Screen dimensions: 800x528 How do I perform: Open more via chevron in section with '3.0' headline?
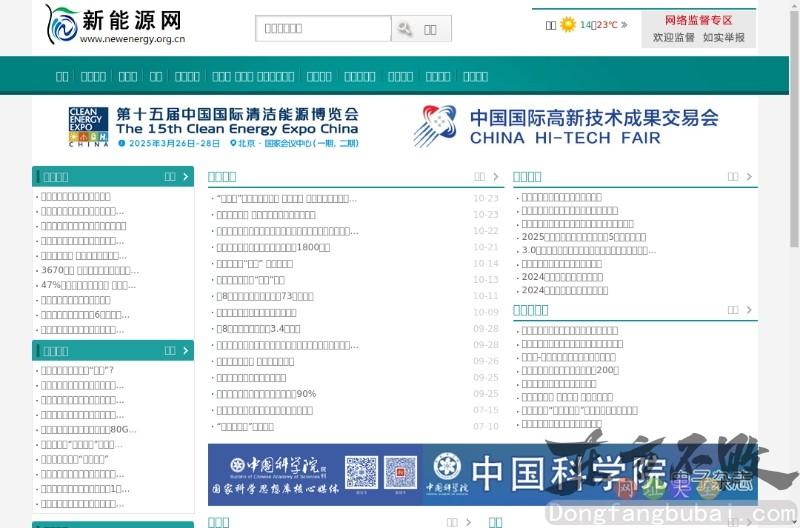[748, 177]
